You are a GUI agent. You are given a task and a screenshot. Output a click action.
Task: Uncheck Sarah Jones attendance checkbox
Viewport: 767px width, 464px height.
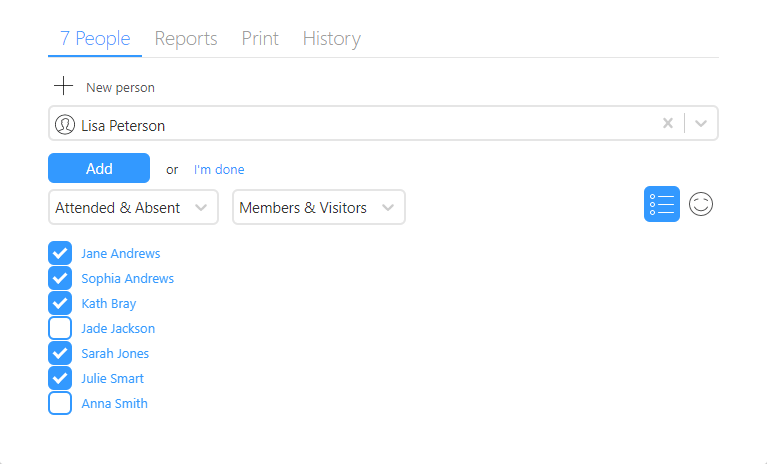point(60,353)
